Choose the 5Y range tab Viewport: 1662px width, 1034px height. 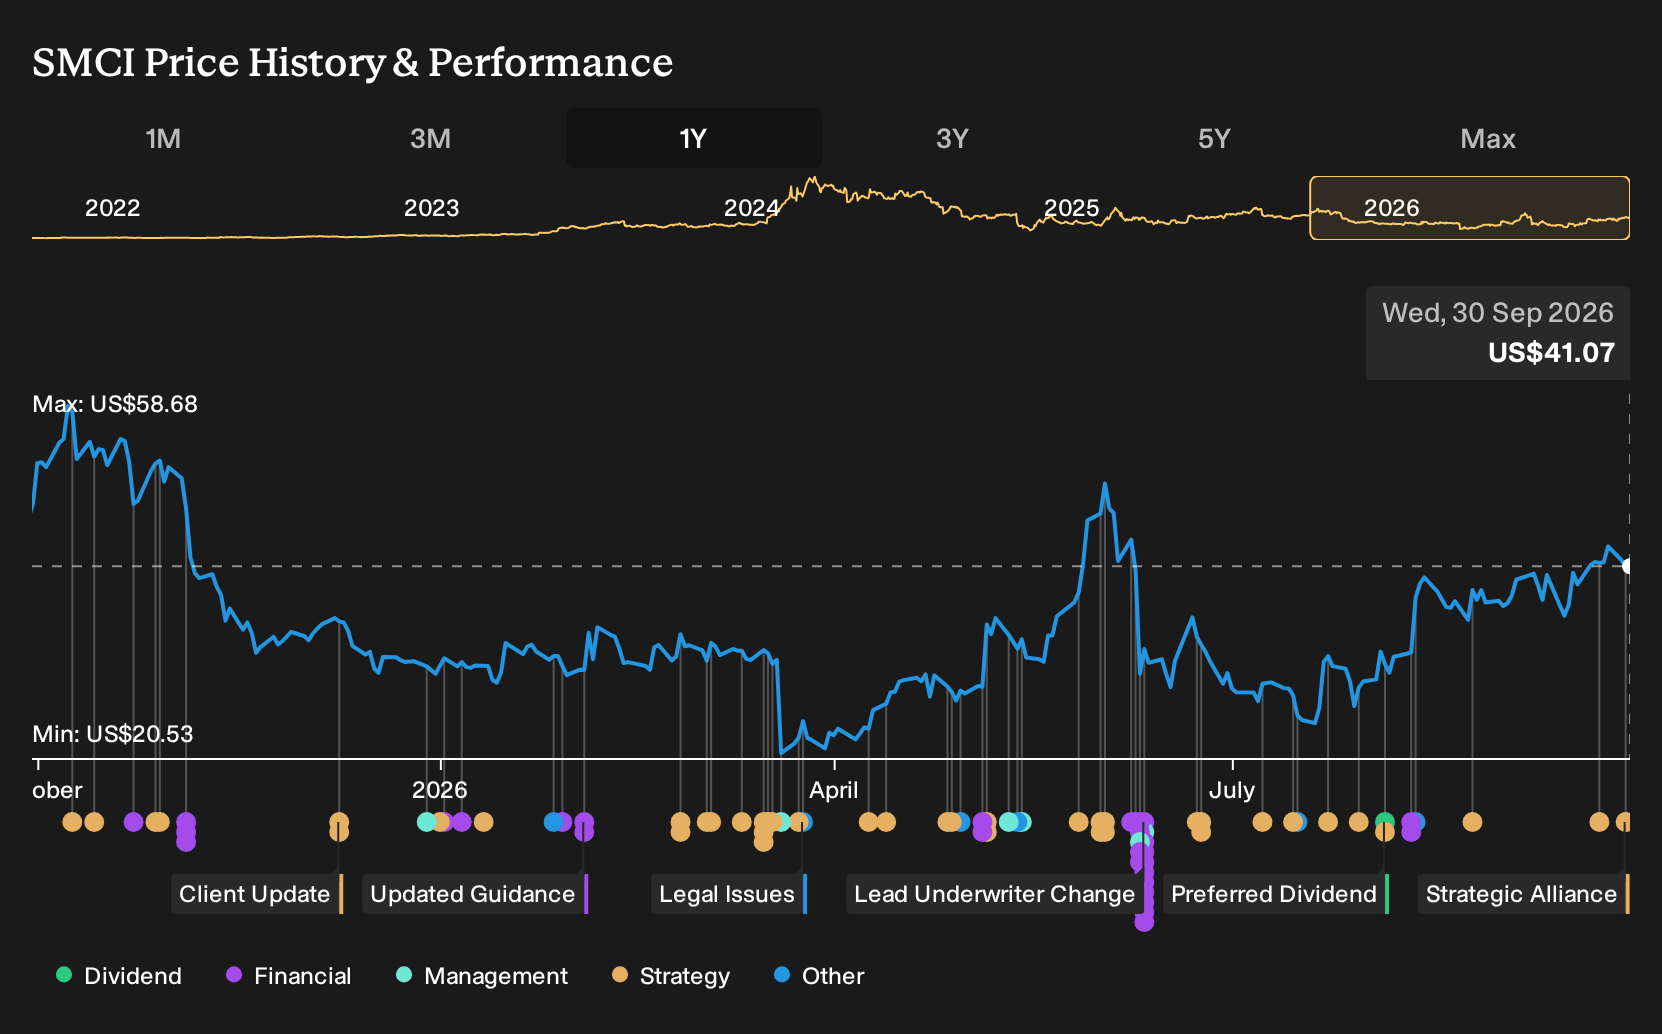click(x=1214, y=138)
